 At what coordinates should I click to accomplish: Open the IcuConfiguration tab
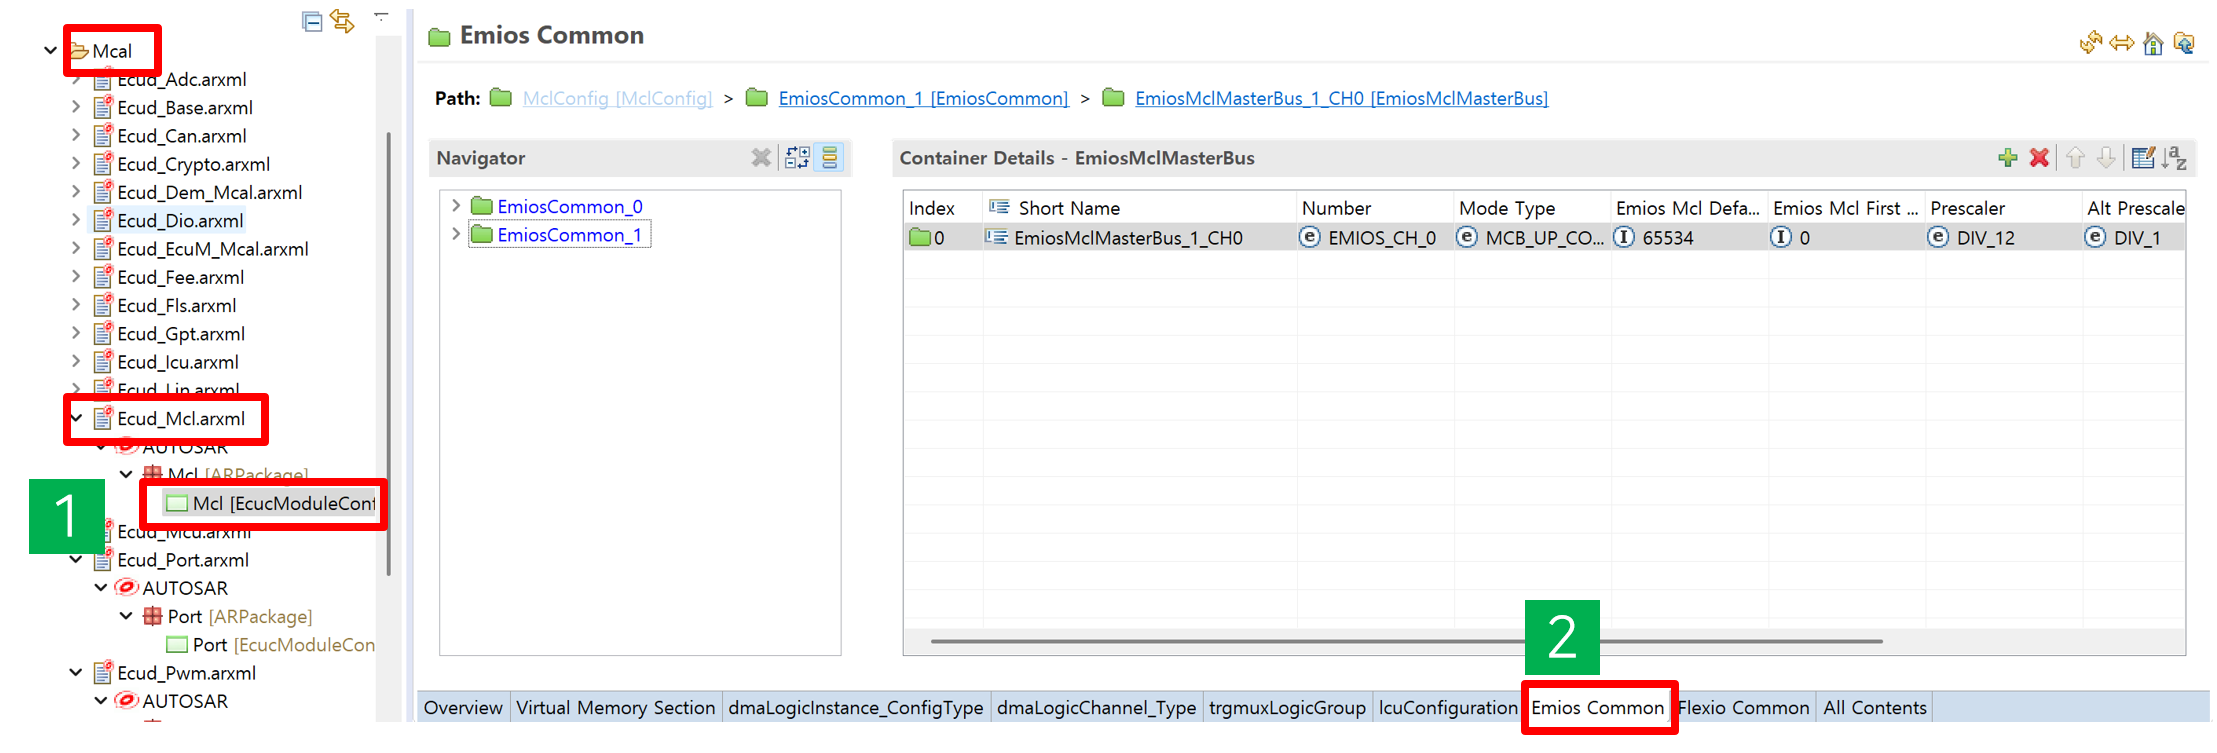point(1447,708)
